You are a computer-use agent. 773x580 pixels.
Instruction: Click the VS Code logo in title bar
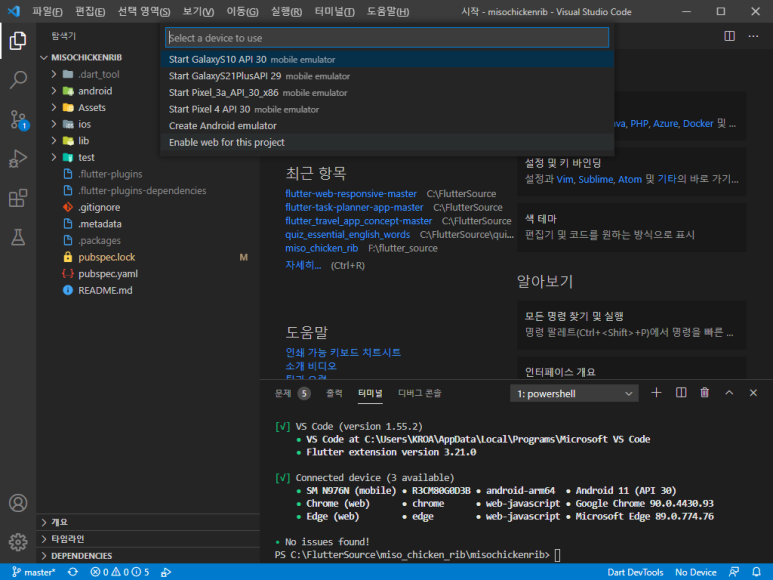coord(14,11)
